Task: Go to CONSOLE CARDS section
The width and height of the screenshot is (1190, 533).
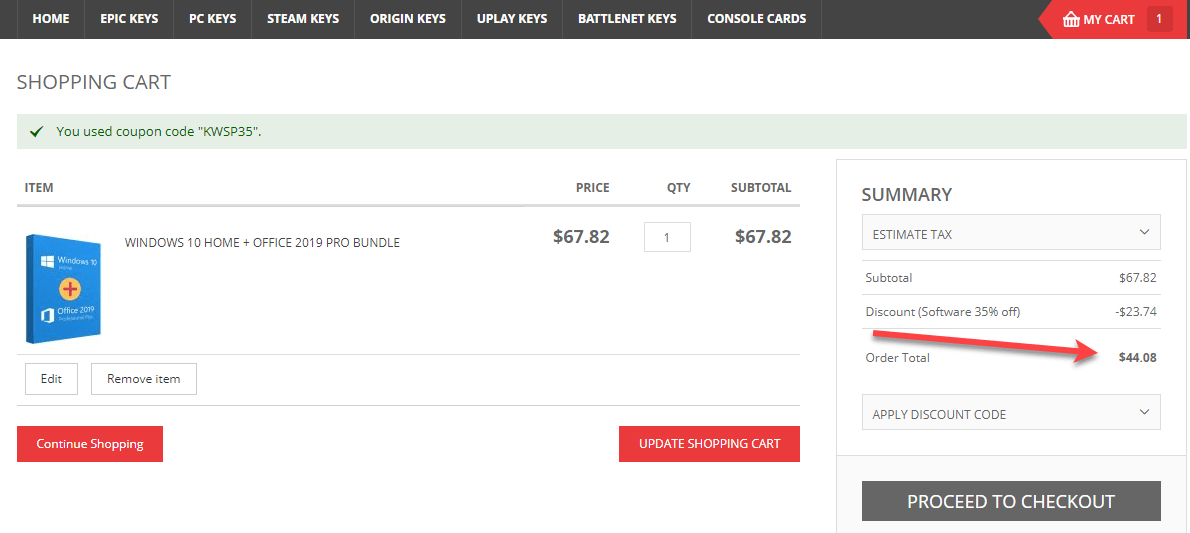Action: [757, 19]
